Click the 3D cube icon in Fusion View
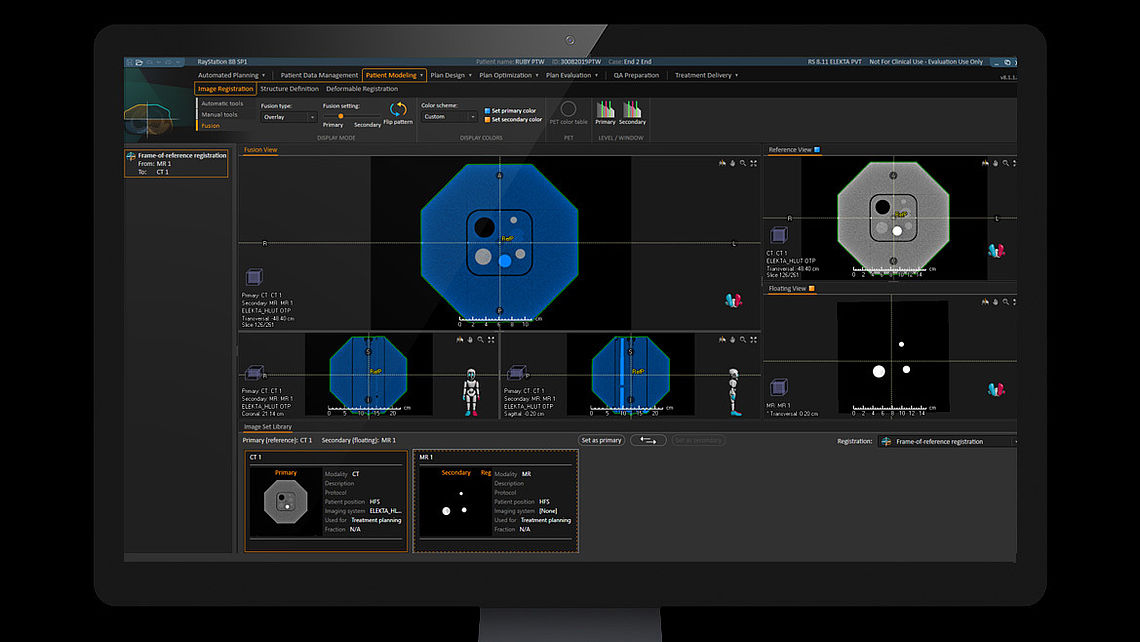1140x642 pixels. 253,276
